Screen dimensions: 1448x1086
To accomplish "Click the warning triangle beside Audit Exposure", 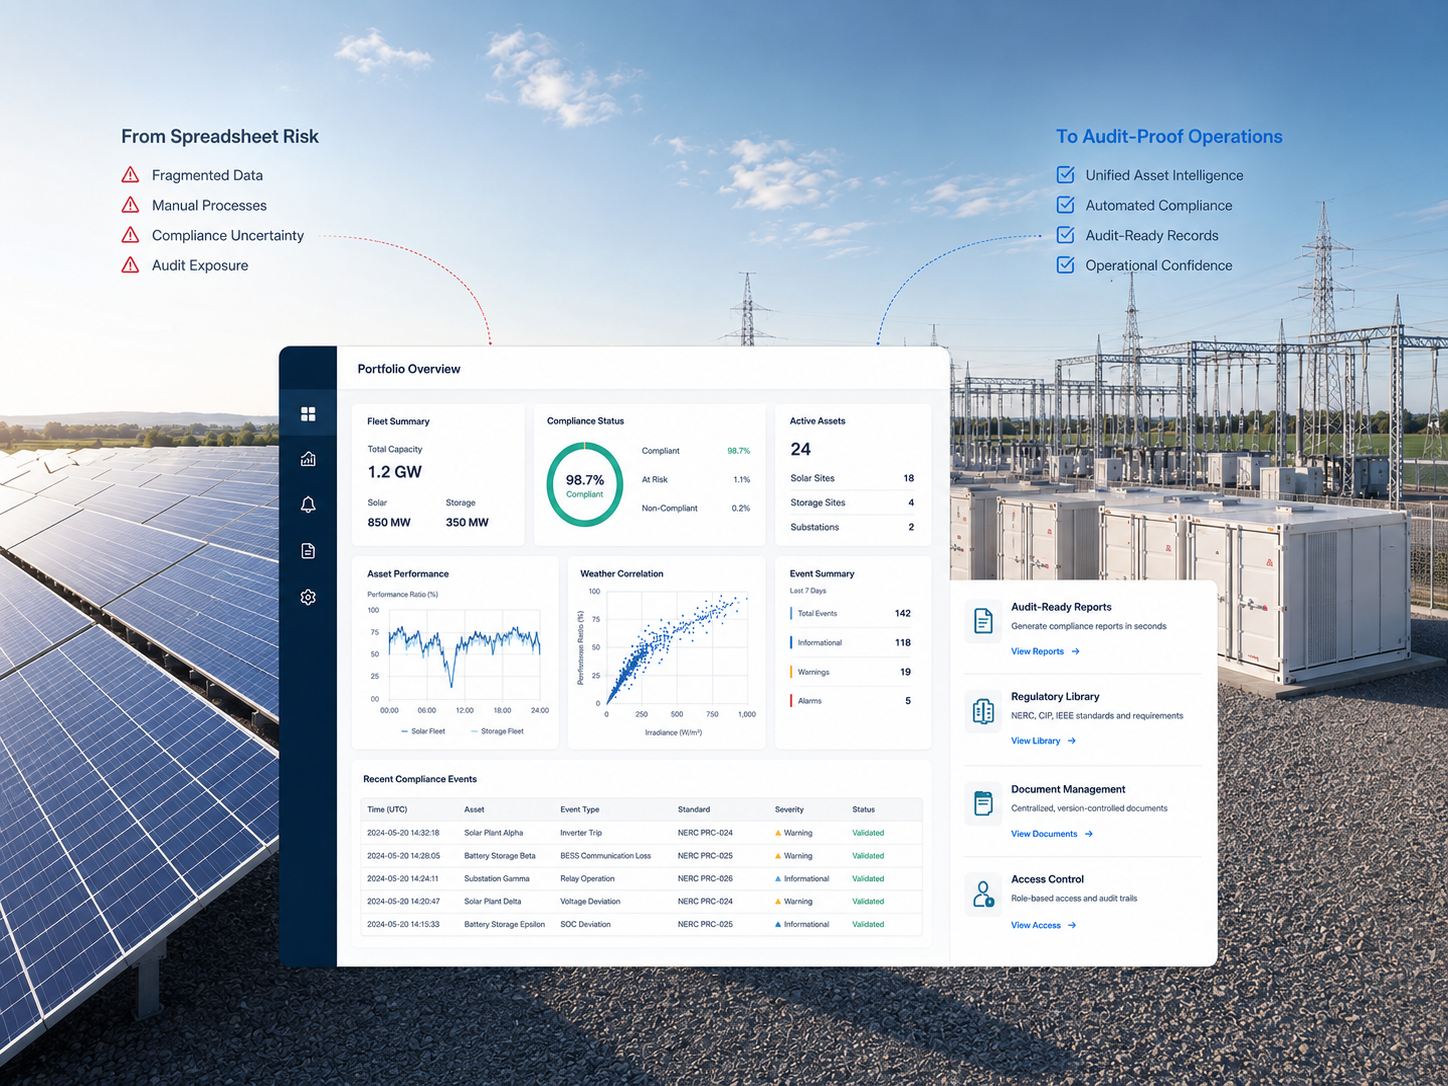I will [130, 265].
